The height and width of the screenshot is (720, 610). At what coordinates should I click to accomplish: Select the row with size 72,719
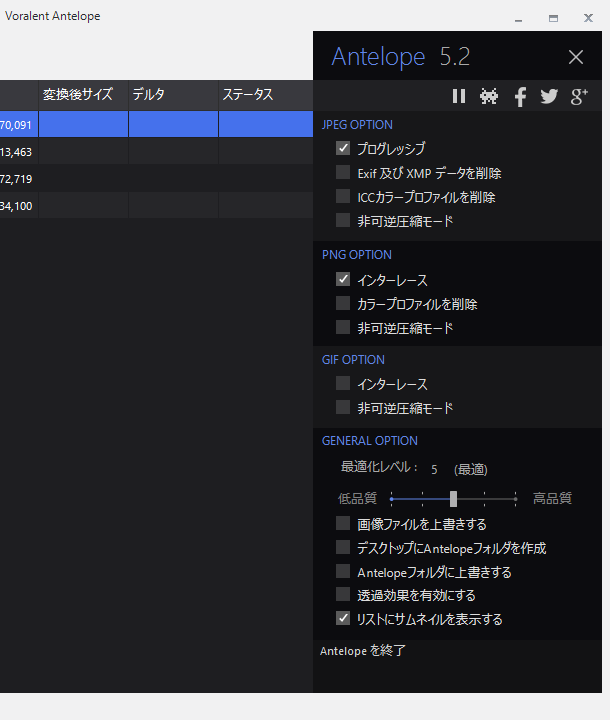pyautogui.click(x=156, y=179)
